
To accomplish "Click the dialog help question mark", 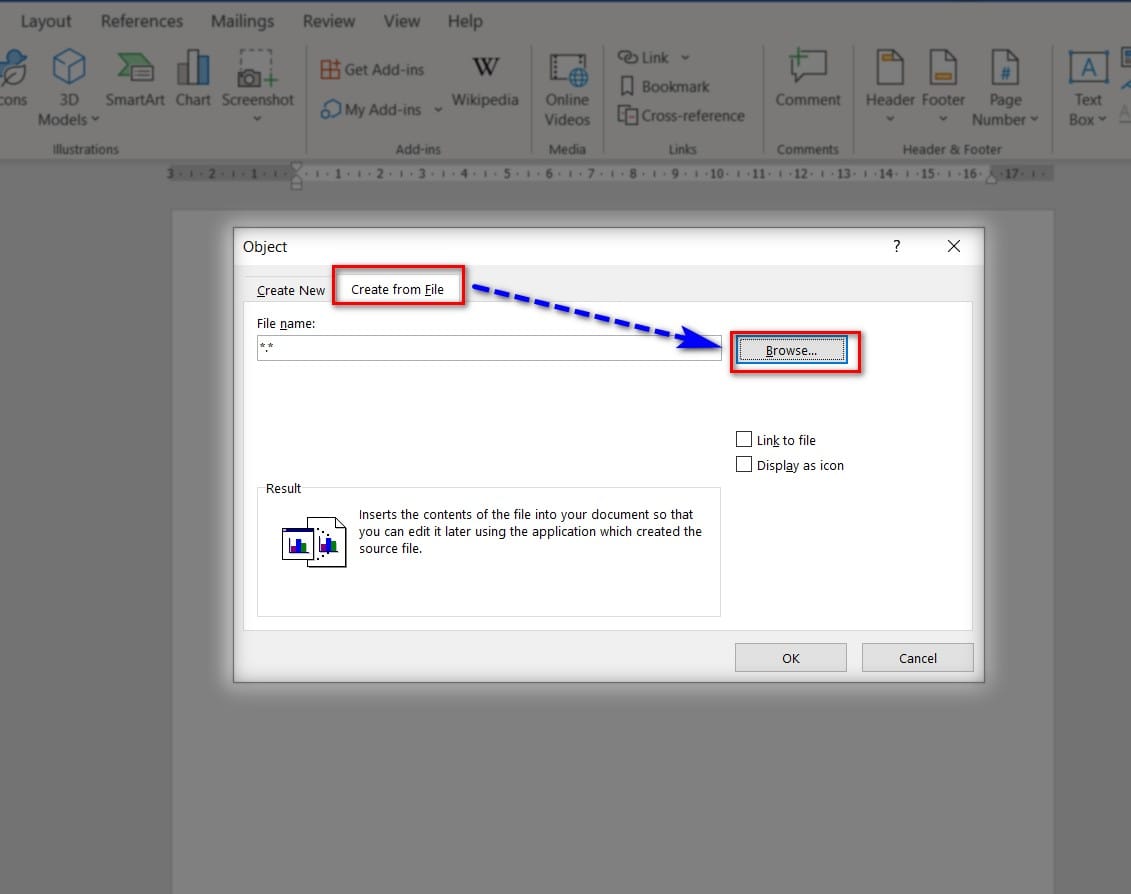I will (897, 246).
